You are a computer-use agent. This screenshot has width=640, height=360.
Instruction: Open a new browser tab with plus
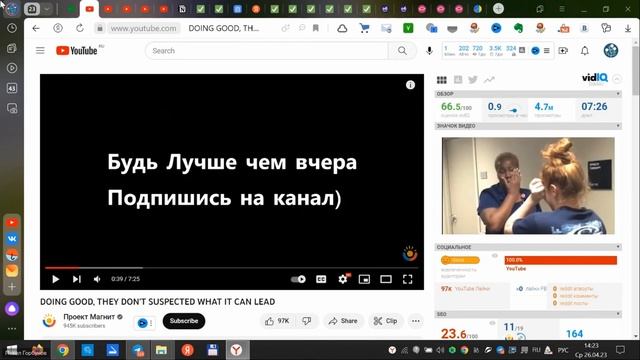(498, 9)
